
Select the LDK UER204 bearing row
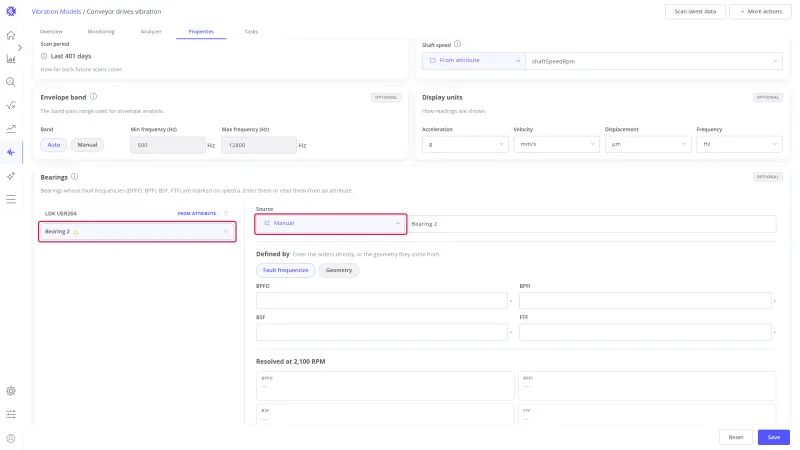(137, 213)
